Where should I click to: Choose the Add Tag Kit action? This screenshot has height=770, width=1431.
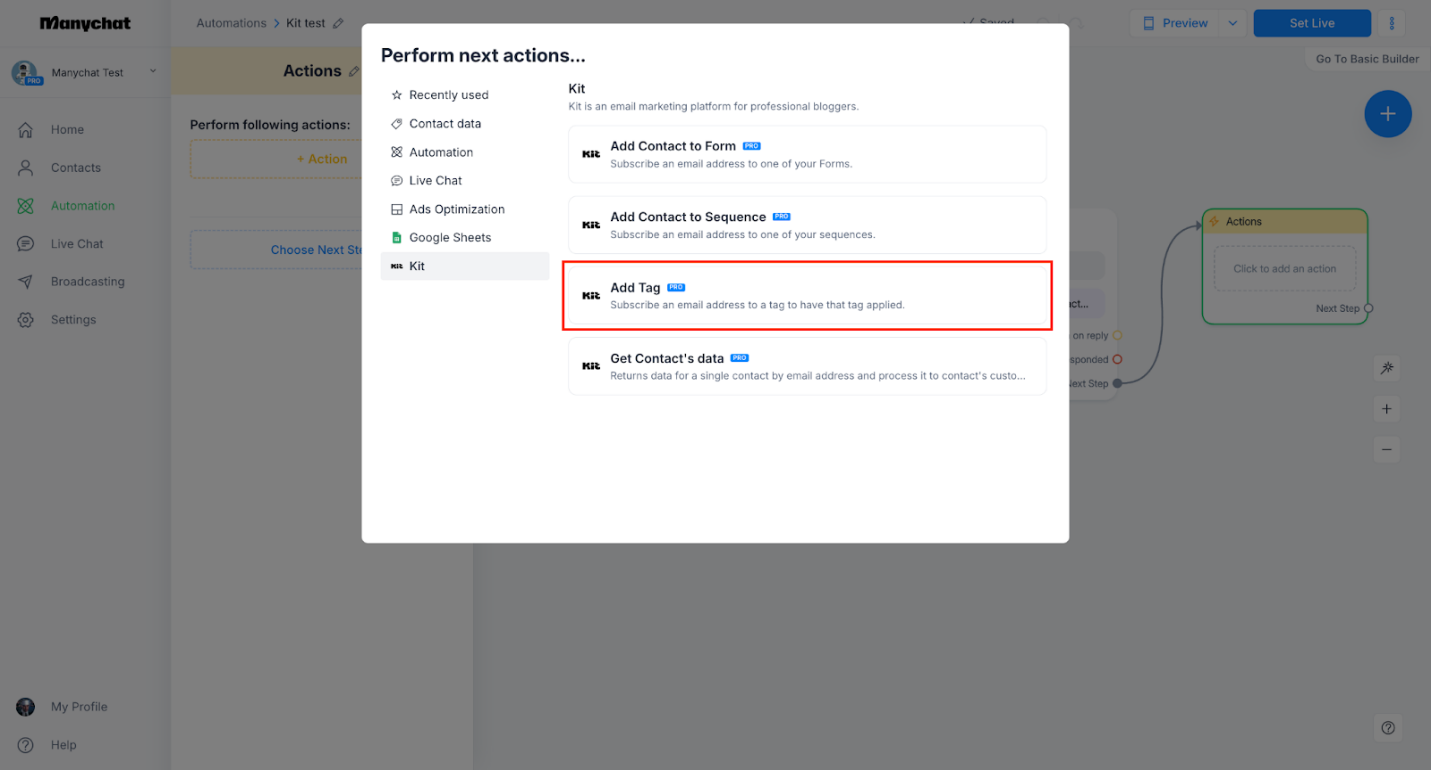807,295
